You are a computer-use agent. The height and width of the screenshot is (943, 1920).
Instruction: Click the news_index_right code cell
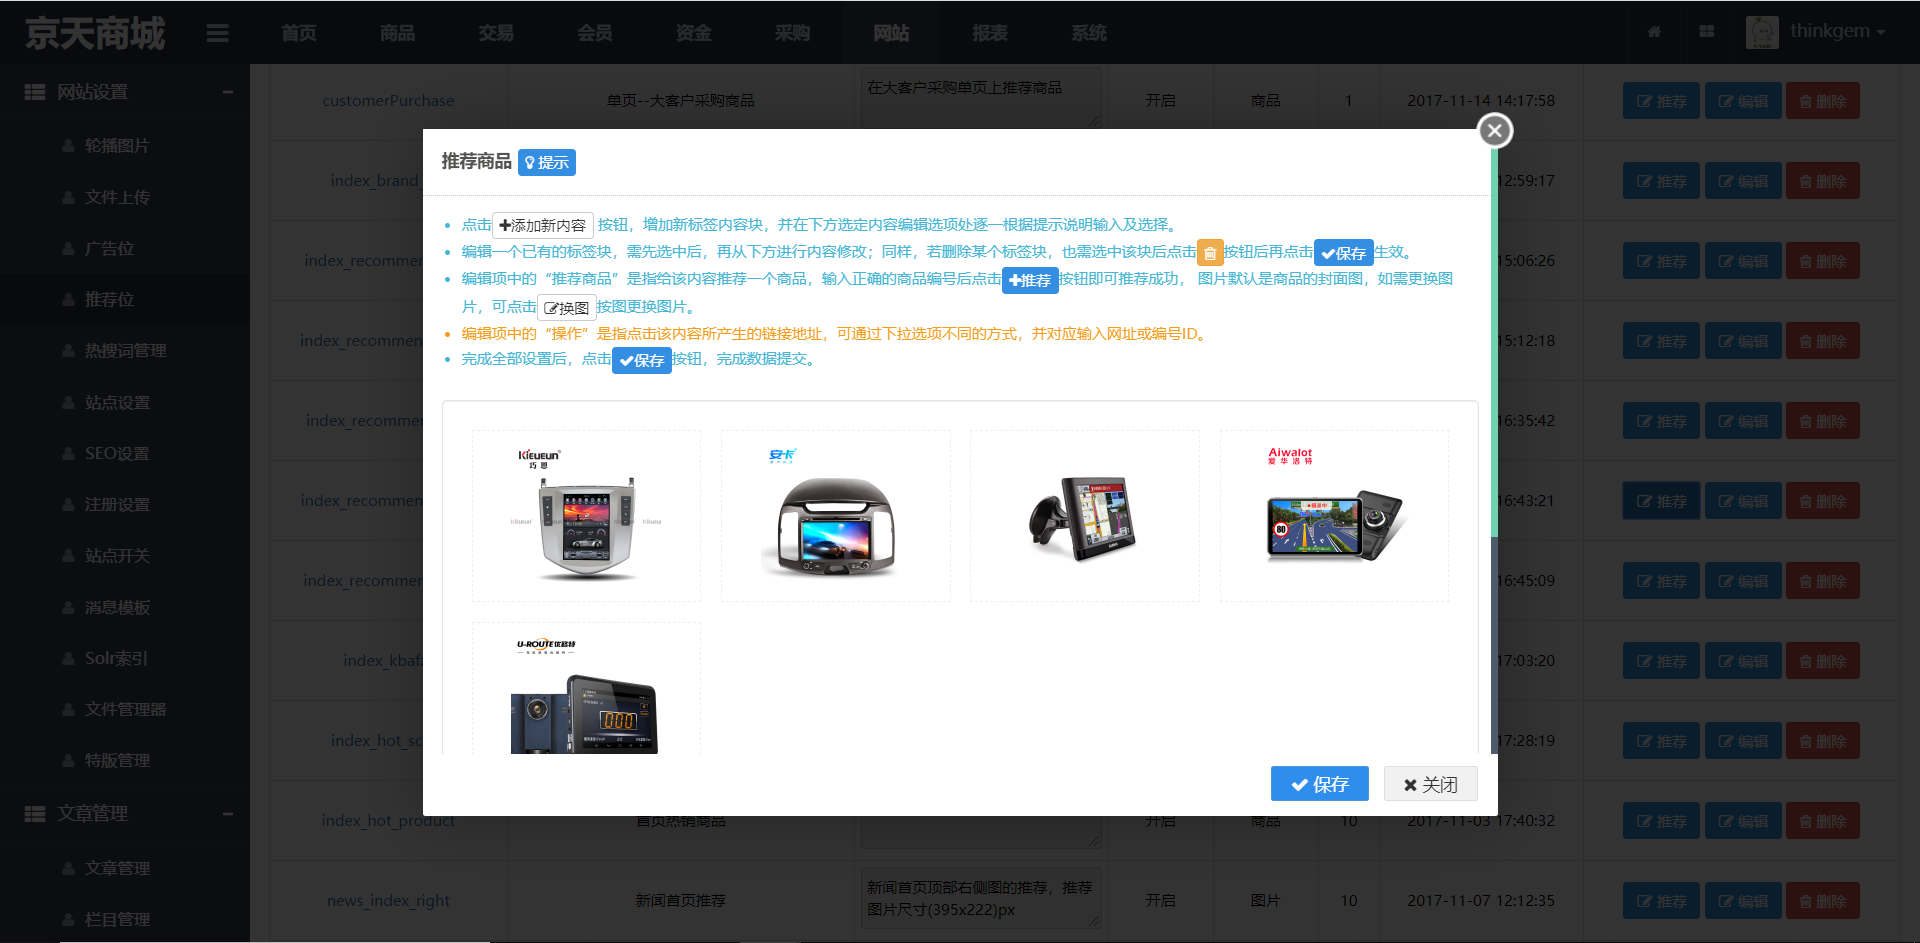click(388, 901)
